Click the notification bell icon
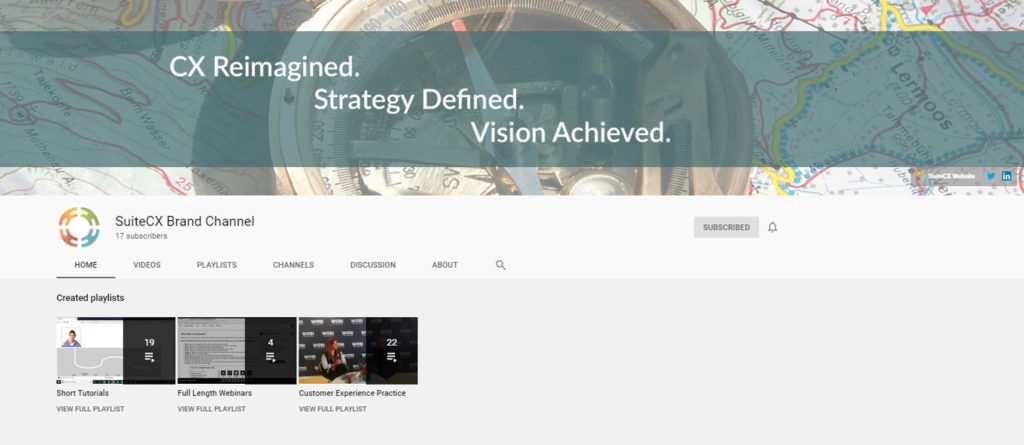The image size is (1024, 445). [773, 227]
